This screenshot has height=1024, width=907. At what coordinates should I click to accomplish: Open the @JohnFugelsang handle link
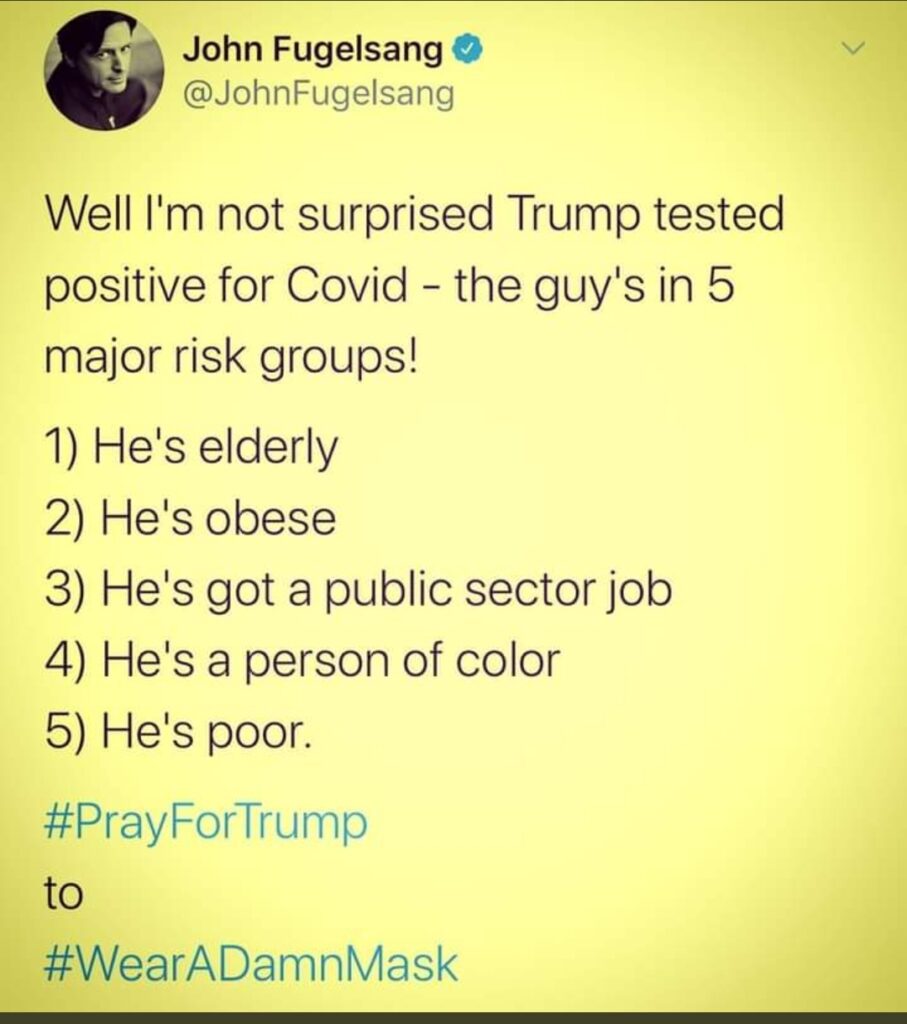pos(318,94)
